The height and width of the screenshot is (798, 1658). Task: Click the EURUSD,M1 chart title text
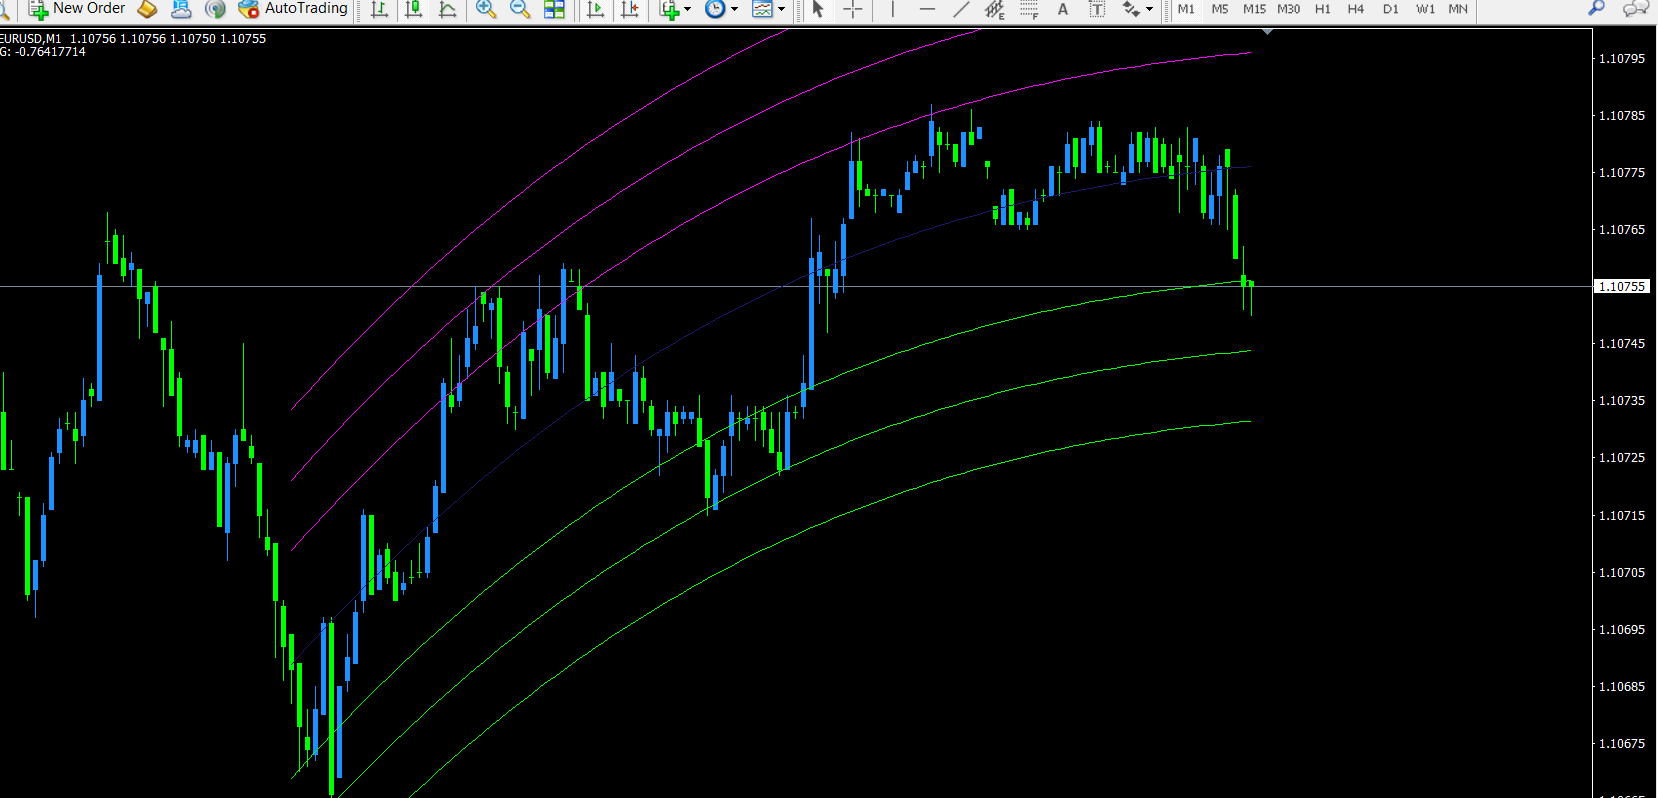click(x=31, y=39)
